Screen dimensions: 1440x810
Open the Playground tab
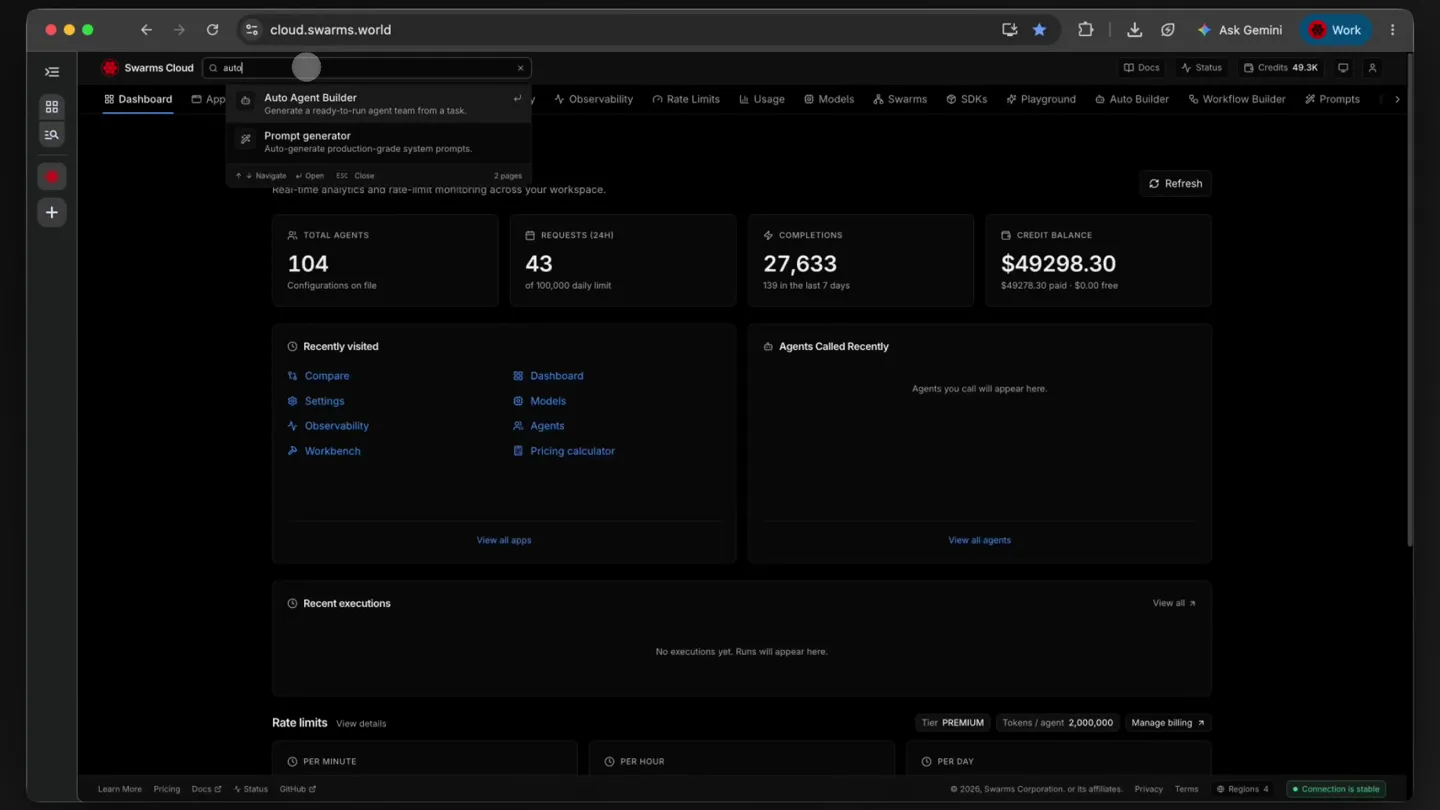[1041, 99]
